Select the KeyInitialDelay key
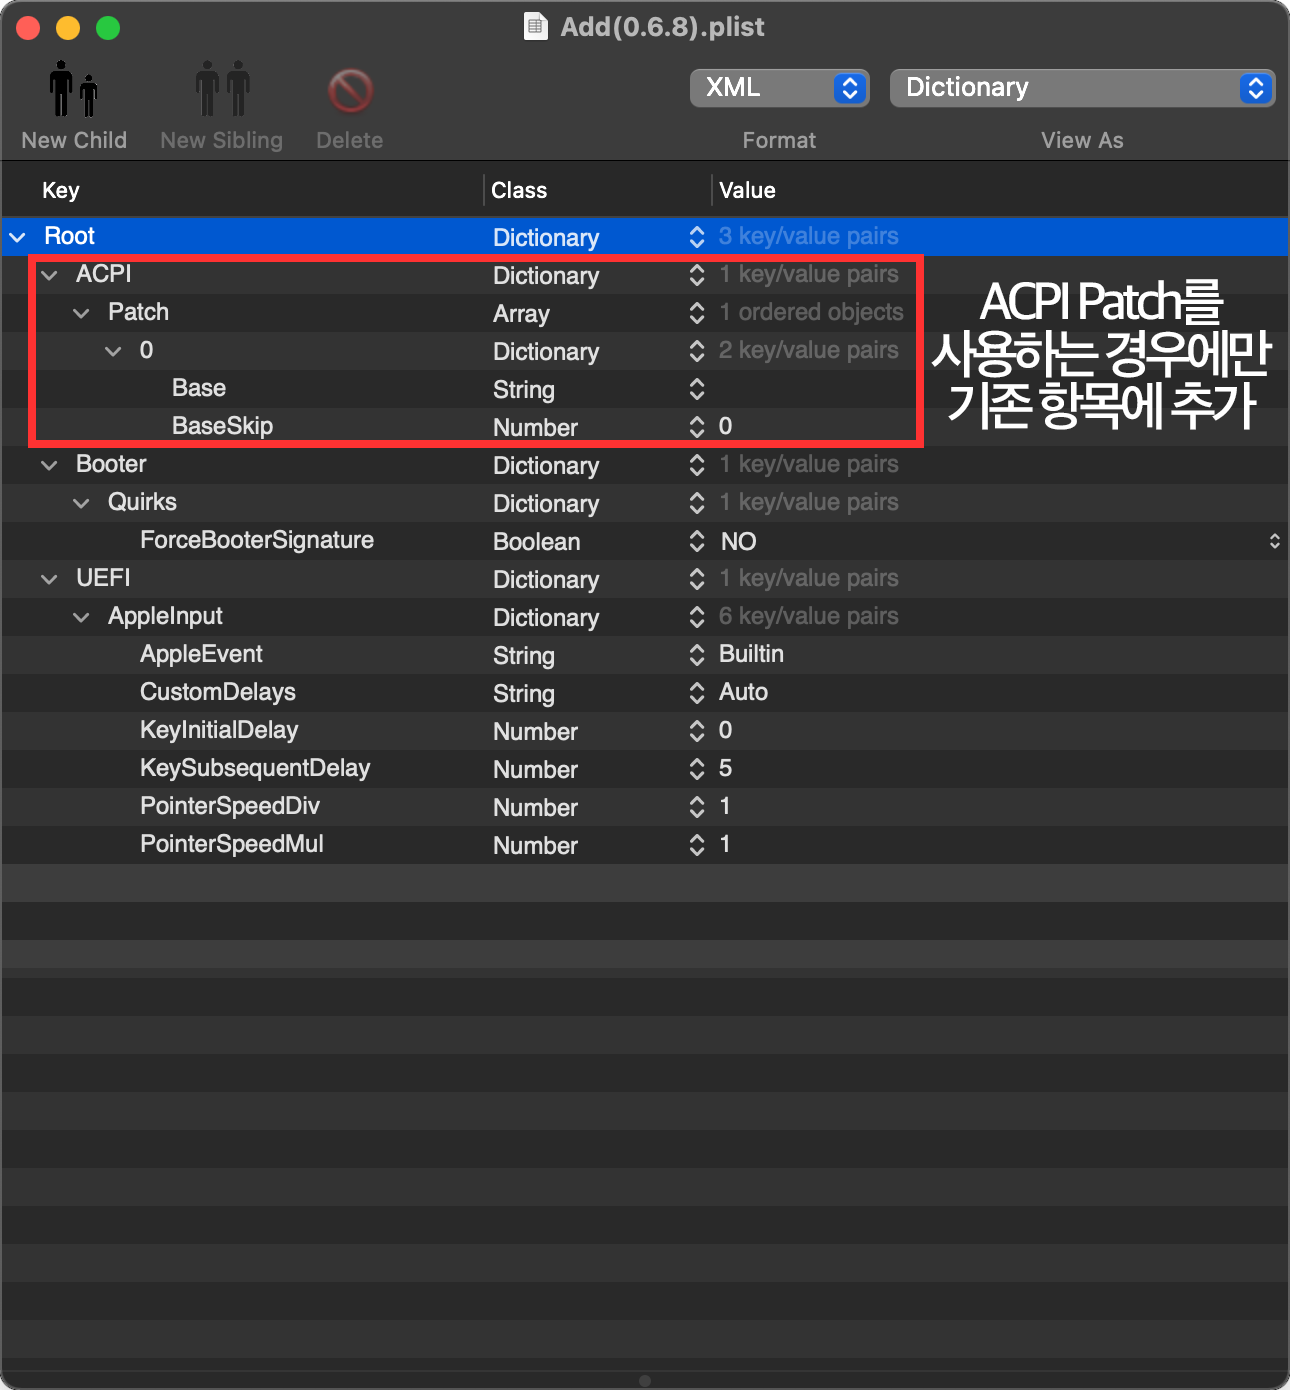This screenshot has width=1290, height=1390. (x=219, y=730)
